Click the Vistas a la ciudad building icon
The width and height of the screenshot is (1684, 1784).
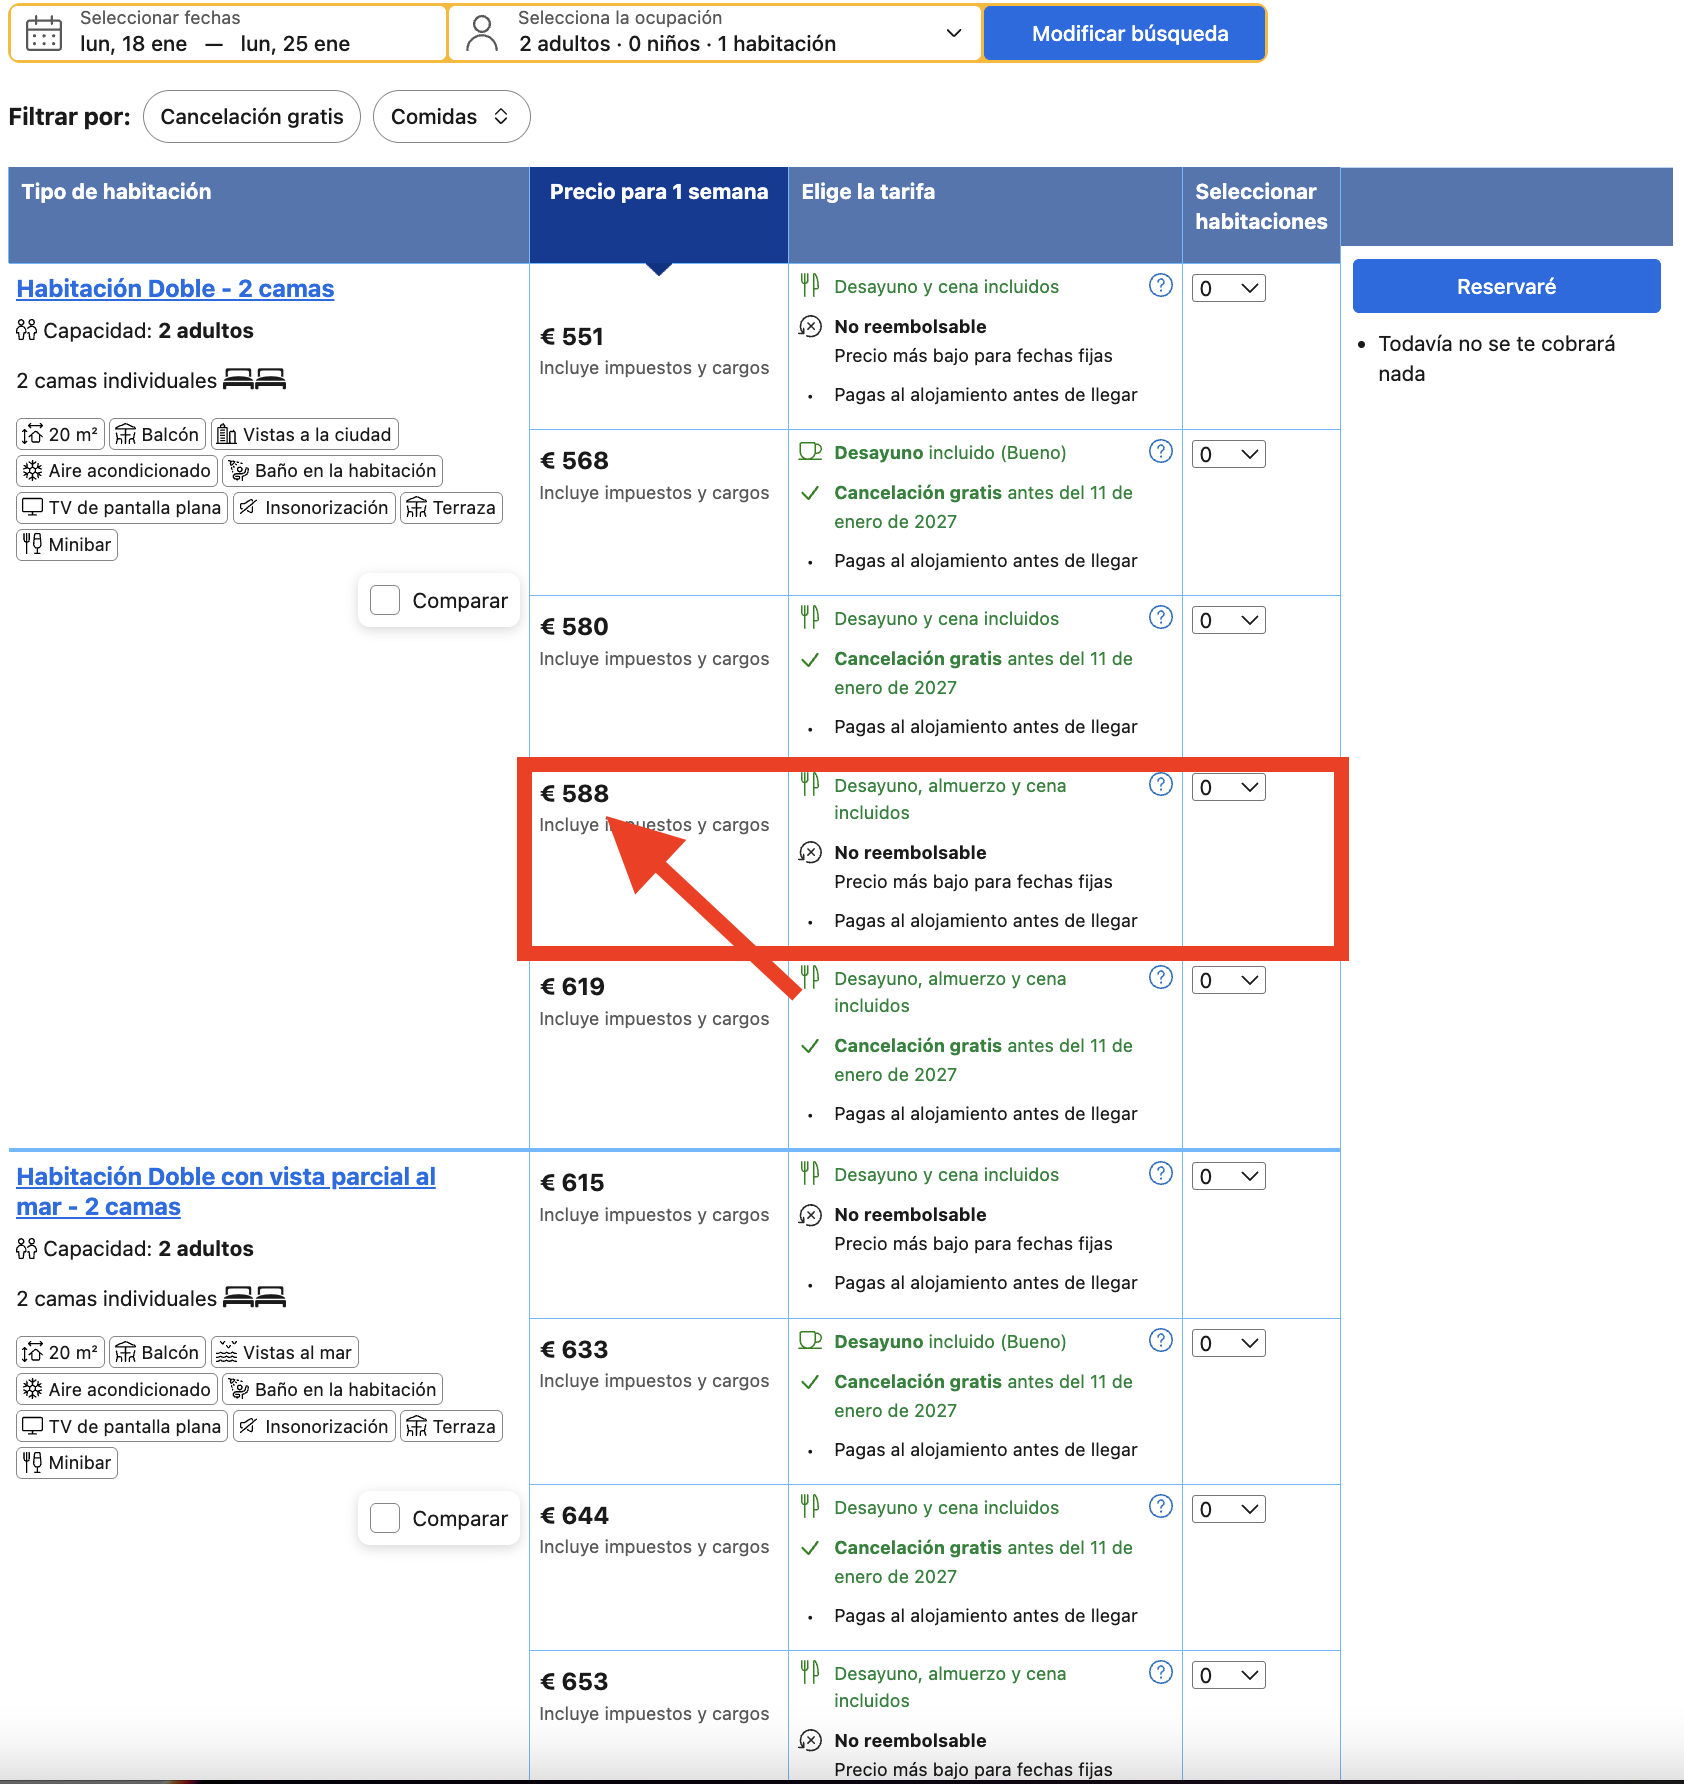227,434
